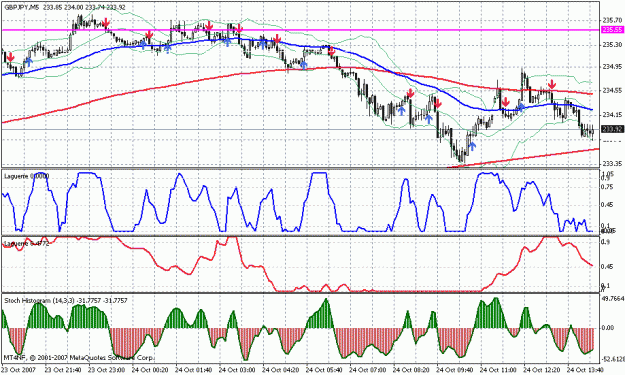Click the magenta horizontal line at 235.55

[x=301, y=30]
